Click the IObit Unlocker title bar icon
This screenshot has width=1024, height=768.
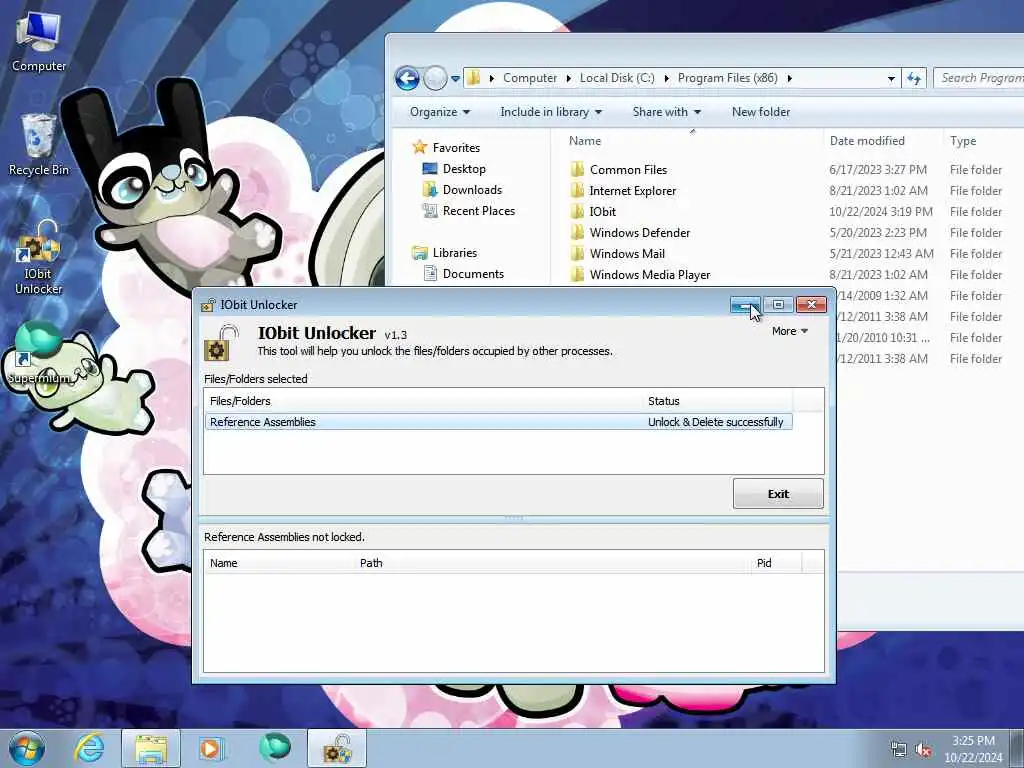point(208,305)
